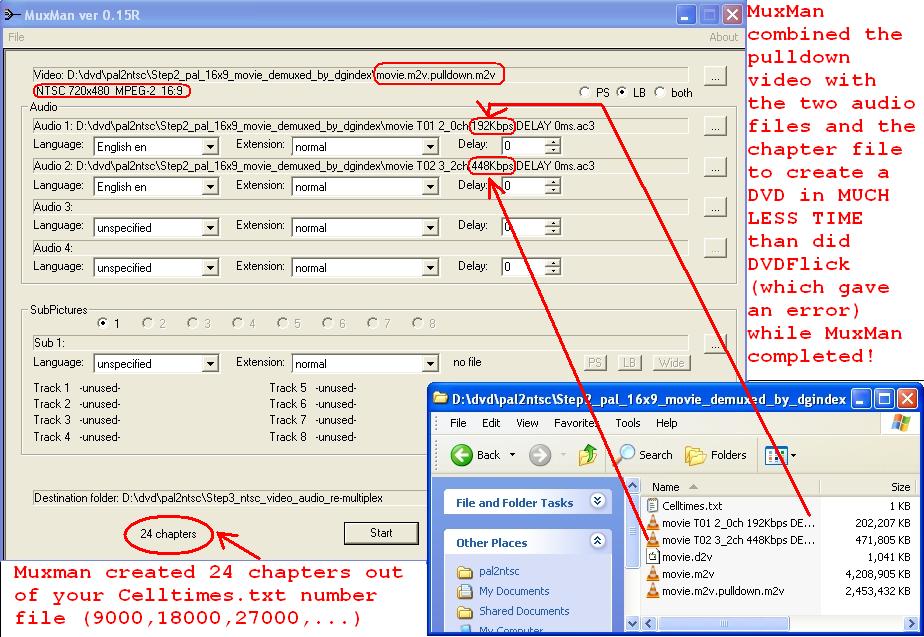The image size is (924, 637).
Task: Click the Explorer title bar folder icon
Action: point(440,399)
